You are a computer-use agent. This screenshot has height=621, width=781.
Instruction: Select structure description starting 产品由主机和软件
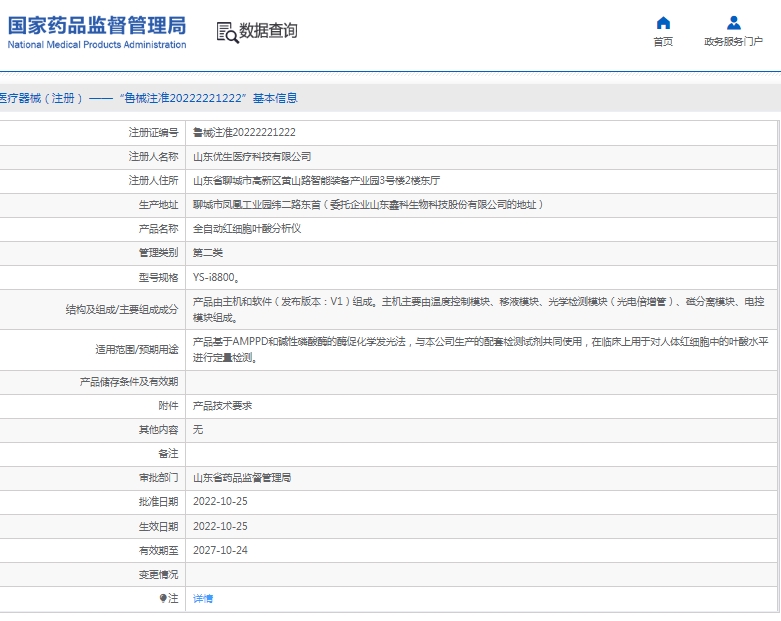point(479,309)
